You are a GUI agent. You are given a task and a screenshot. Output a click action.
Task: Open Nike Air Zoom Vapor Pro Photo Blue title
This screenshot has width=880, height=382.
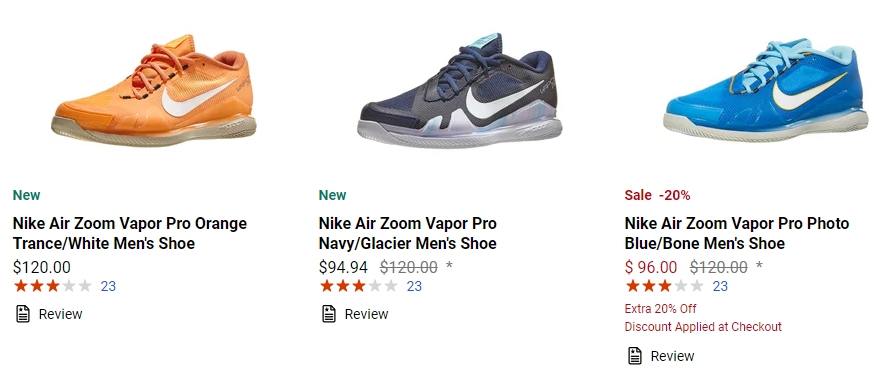point(736,233)
